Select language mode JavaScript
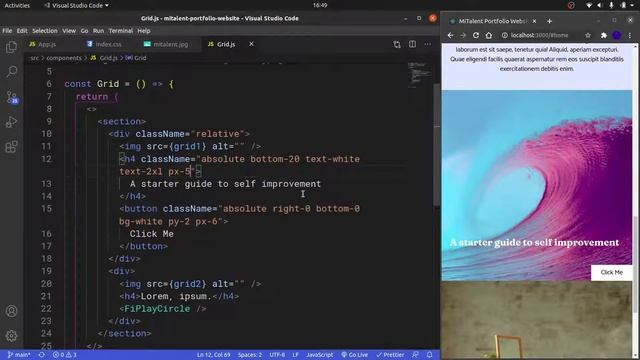Image resolution: width=640 pixels, height=360 pixels. point(320,355)
